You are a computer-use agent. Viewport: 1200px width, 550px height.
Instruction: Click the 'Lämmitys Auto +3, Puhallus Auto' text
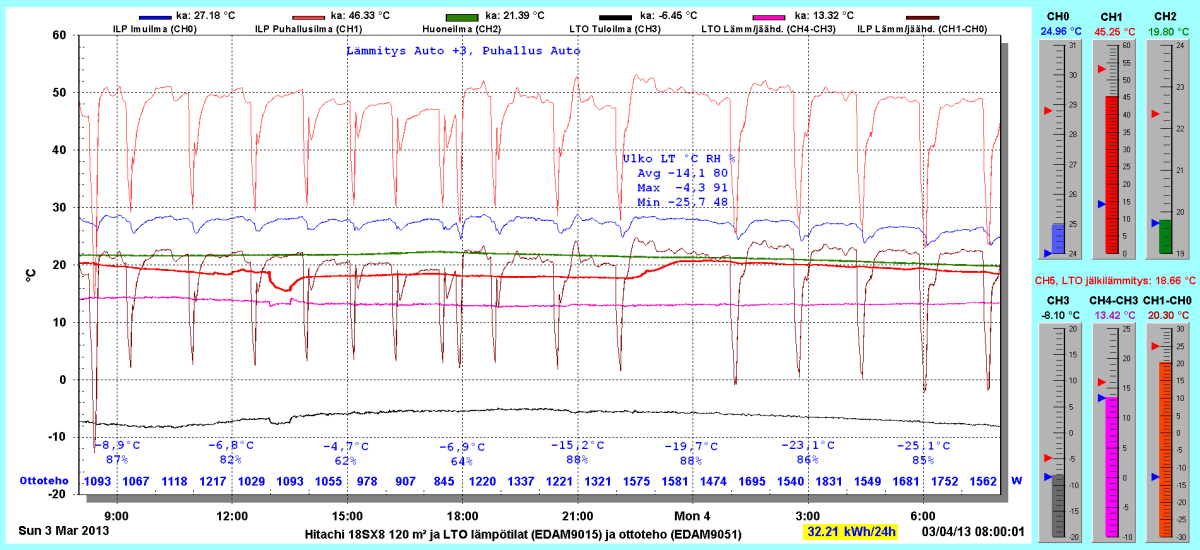(x=463, y=50)
